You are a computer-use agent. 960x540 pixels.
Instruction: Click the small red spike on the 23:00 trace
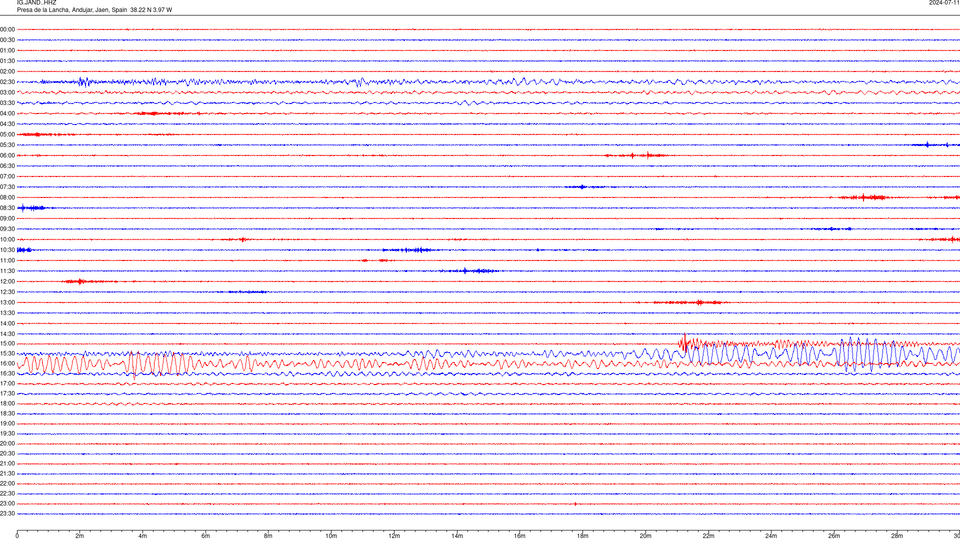pos(576,504)
